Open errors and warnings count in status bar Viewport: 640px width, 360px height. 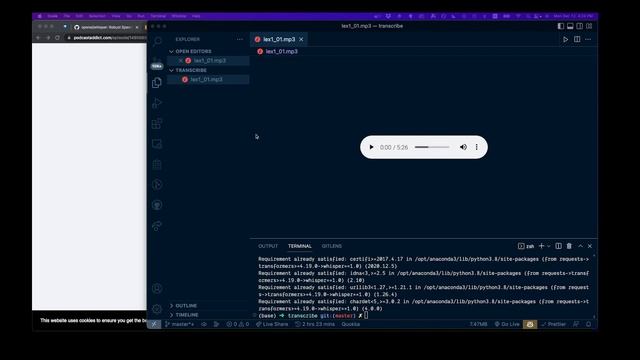pyautogui.click(x=238, y=324)
